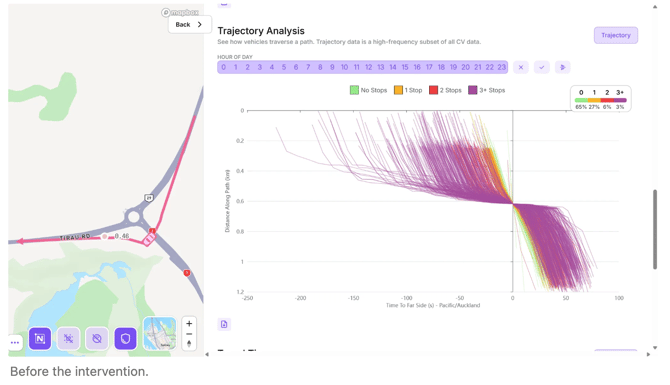Toggle the No Stops legend series

368,90
